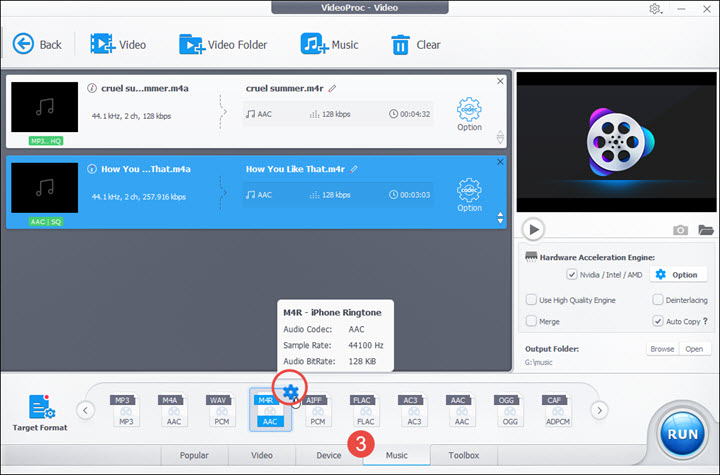
Task: Open the output folder
Action: pos(694,349)
